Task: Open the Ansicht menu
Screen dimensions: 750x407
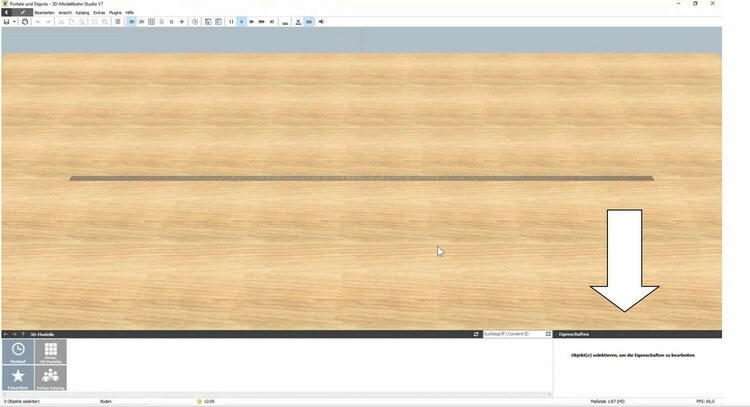Action: pos(65,12)
